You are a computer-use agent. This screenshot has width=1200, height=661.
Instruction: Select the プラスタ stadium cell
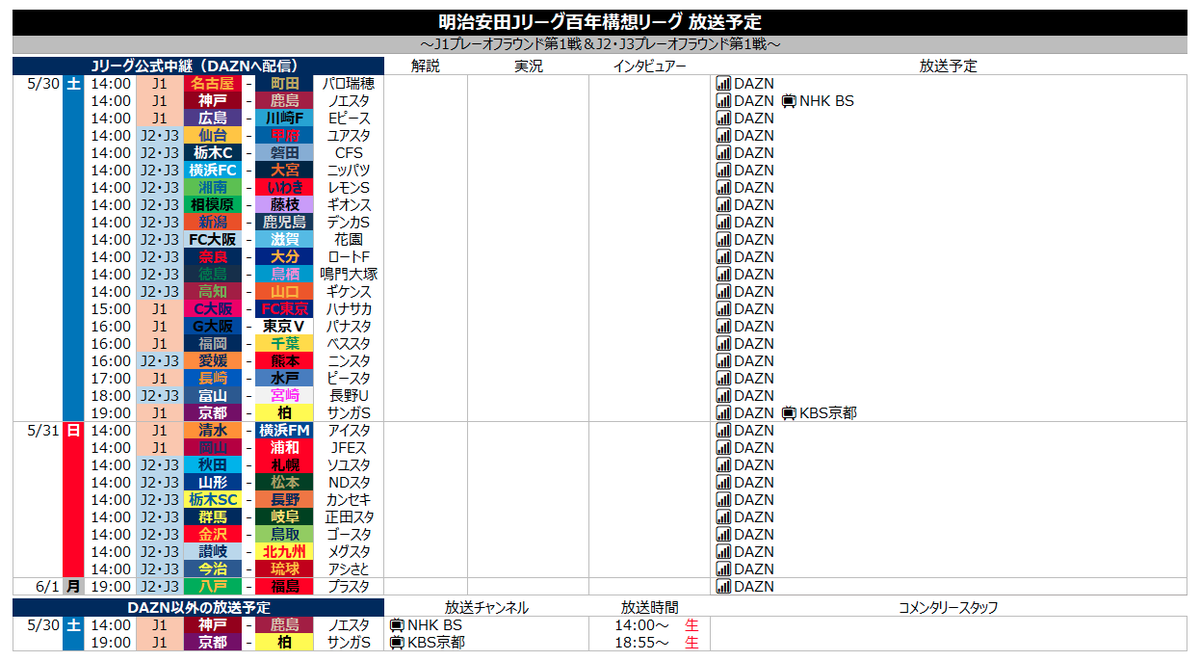coord(349,586)
